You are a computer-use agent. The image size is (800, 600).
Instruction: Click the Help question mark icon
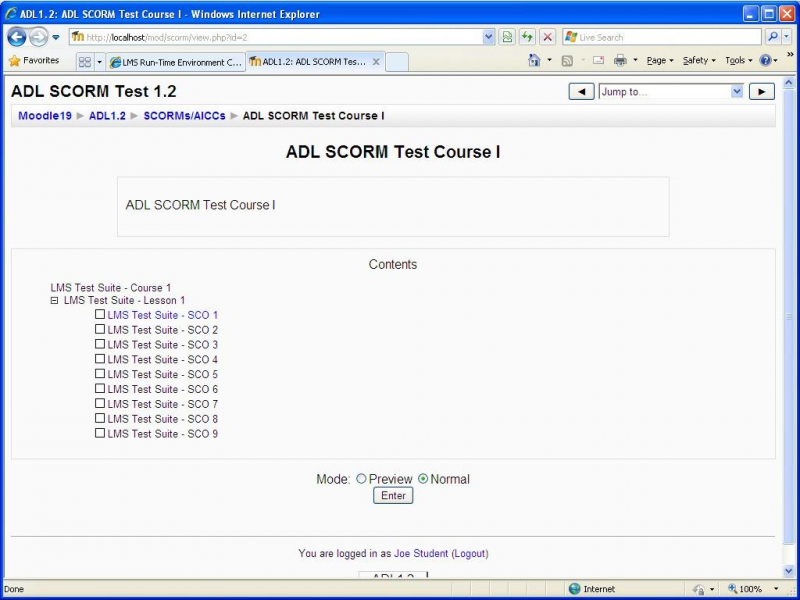coord(765,61)
